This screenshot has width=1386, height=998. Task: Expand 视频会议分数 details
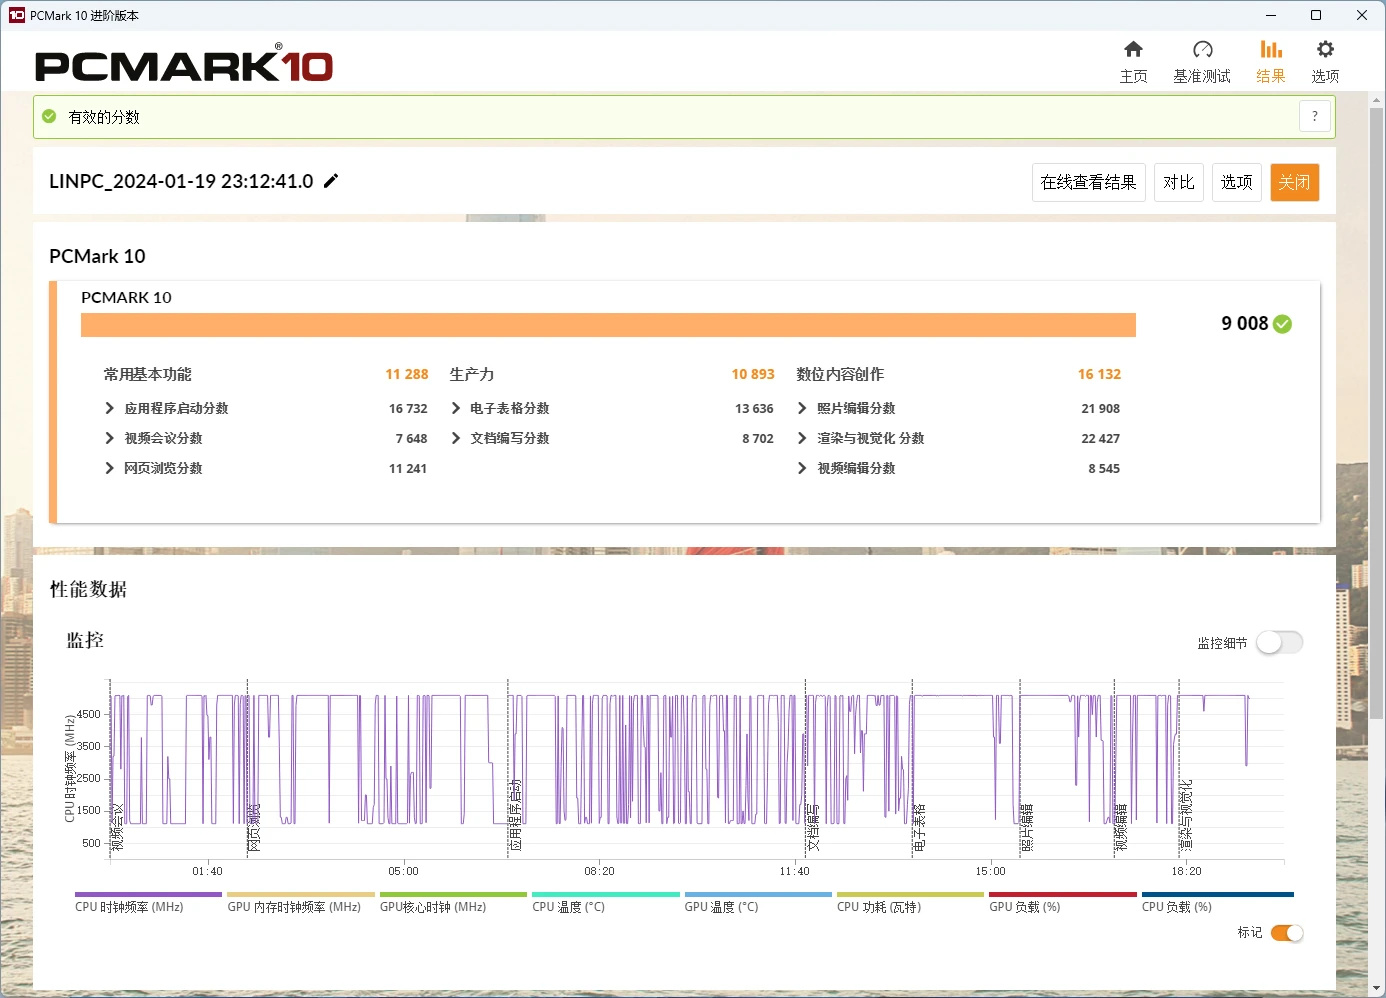point(109,438)
